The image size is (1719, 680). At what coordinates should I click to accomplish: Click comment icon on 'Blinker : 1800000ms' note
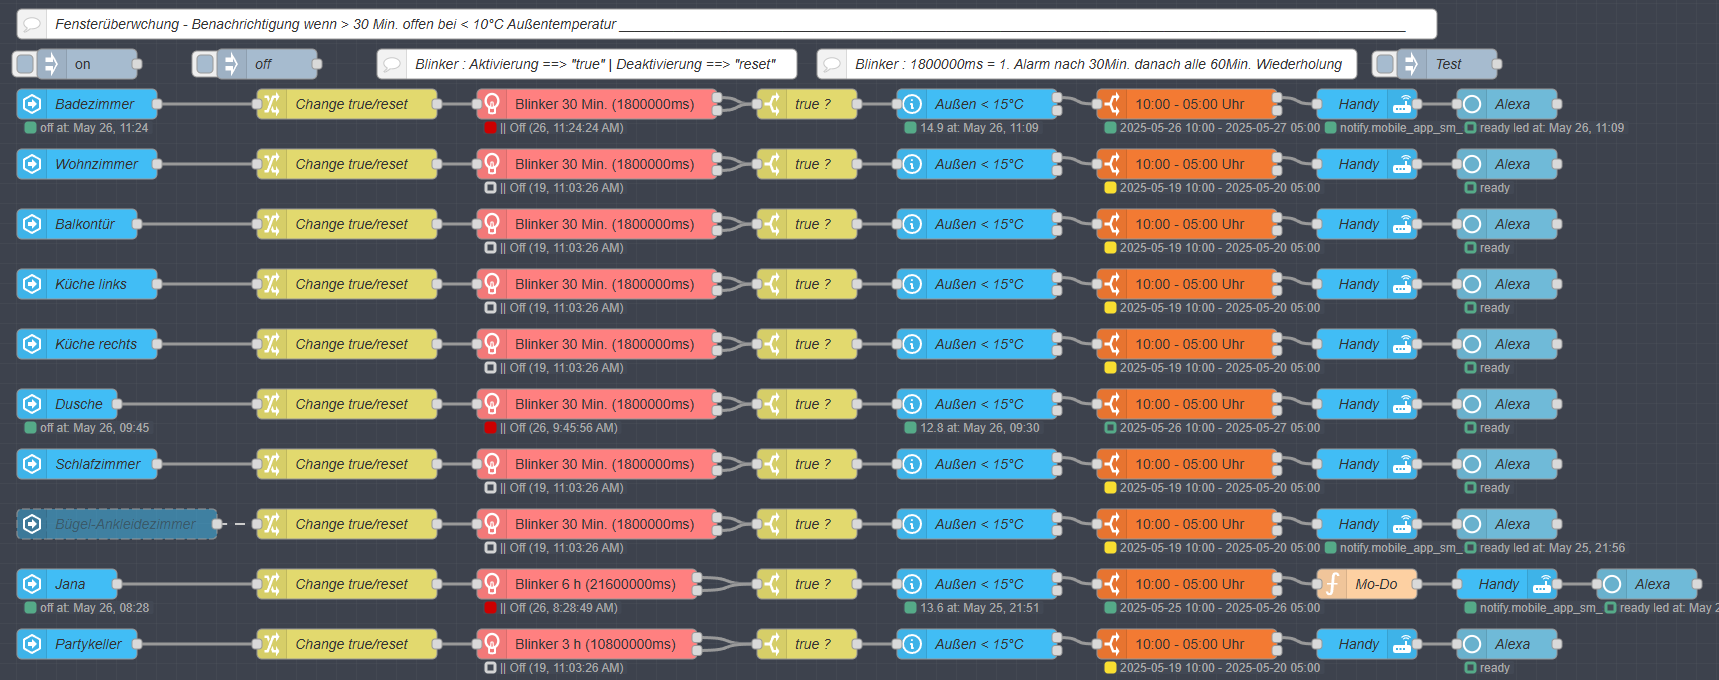pos(832,64)
